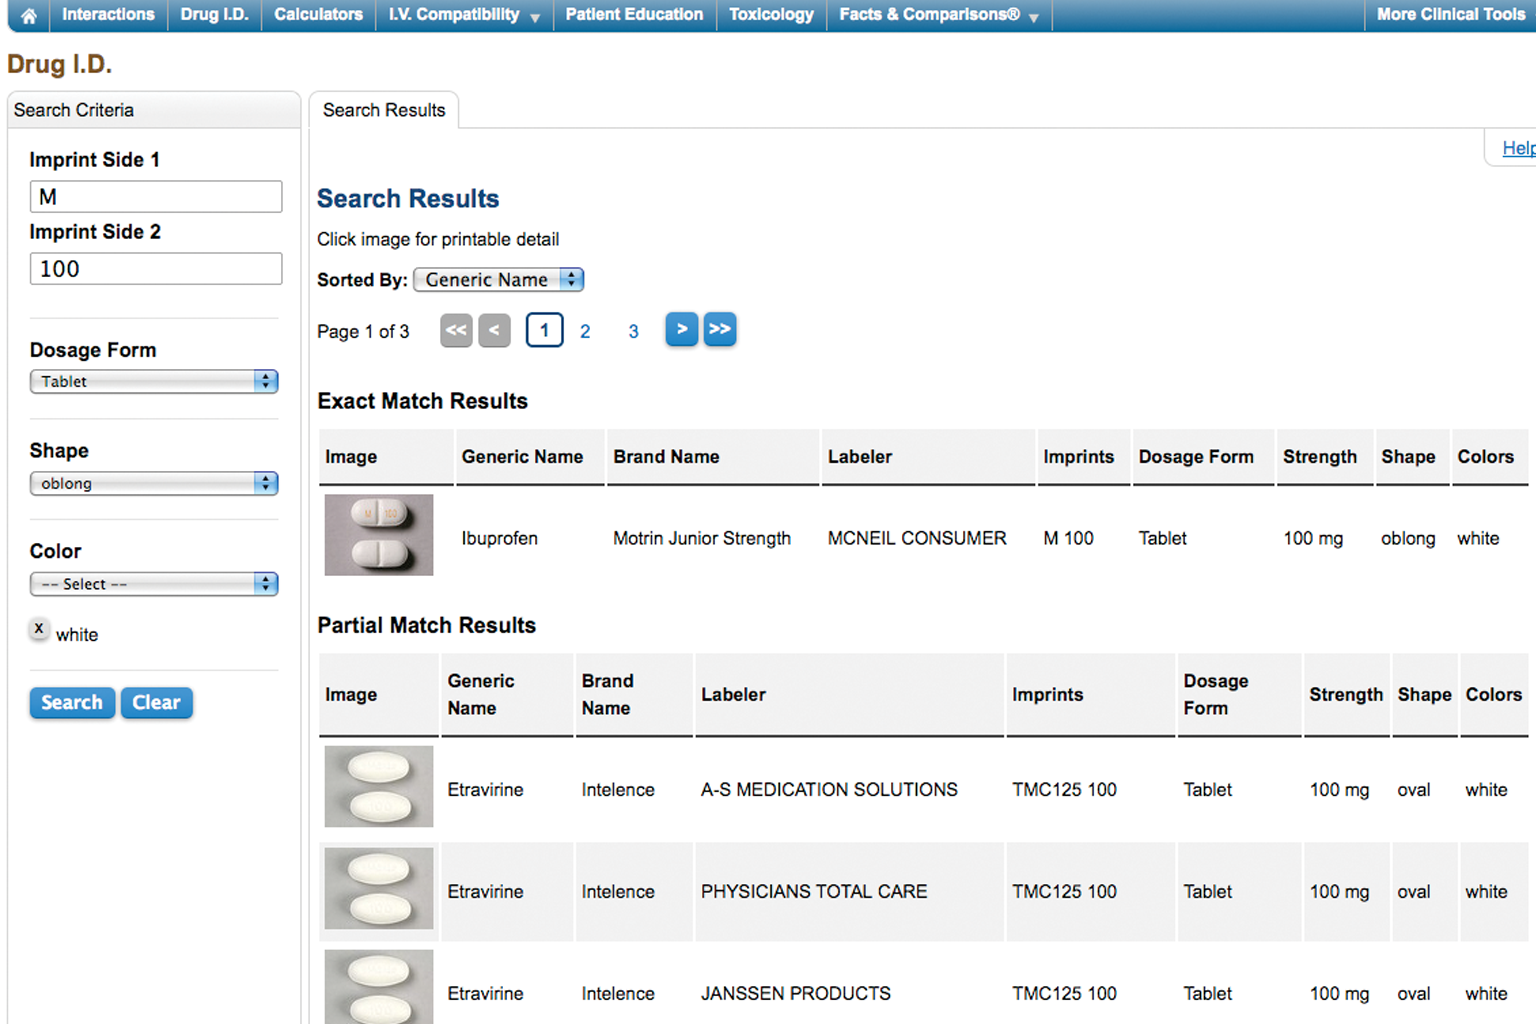Go to previous results page arrow

point(494,330)
